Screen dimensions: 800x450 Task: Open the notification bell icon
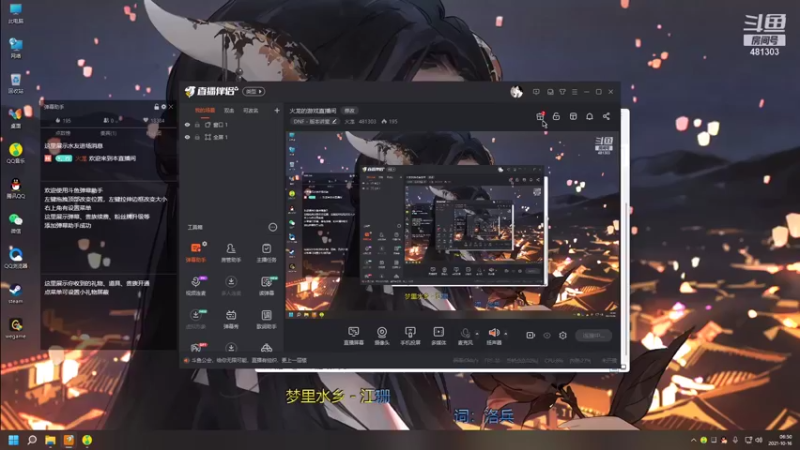[x=590, y=116]
